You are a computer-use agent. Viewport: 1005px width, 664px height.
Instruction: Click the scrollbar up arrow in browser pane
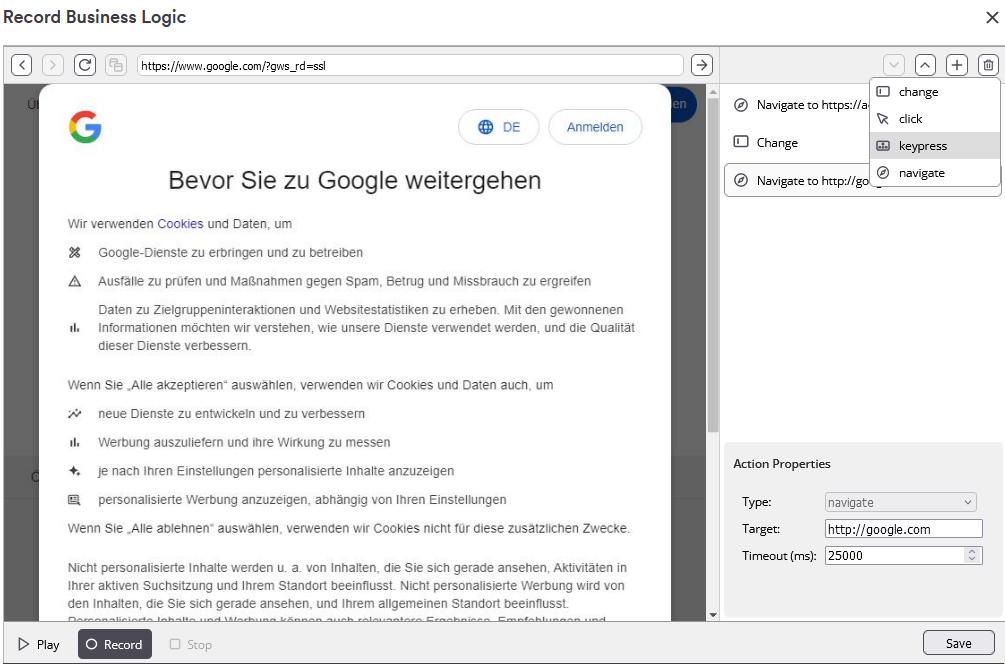[x=713, y=92]
